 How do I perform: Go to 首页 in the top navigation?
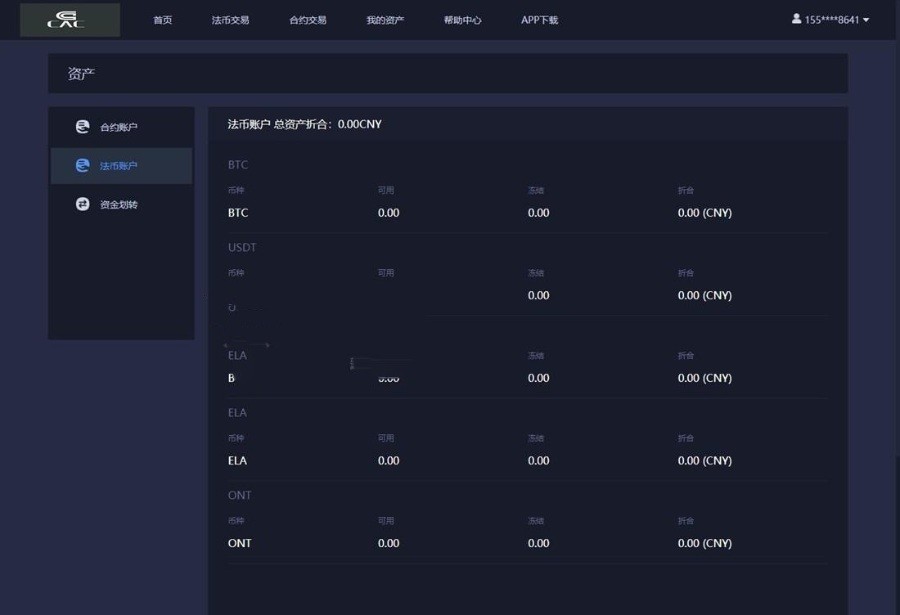pos(162,20)
